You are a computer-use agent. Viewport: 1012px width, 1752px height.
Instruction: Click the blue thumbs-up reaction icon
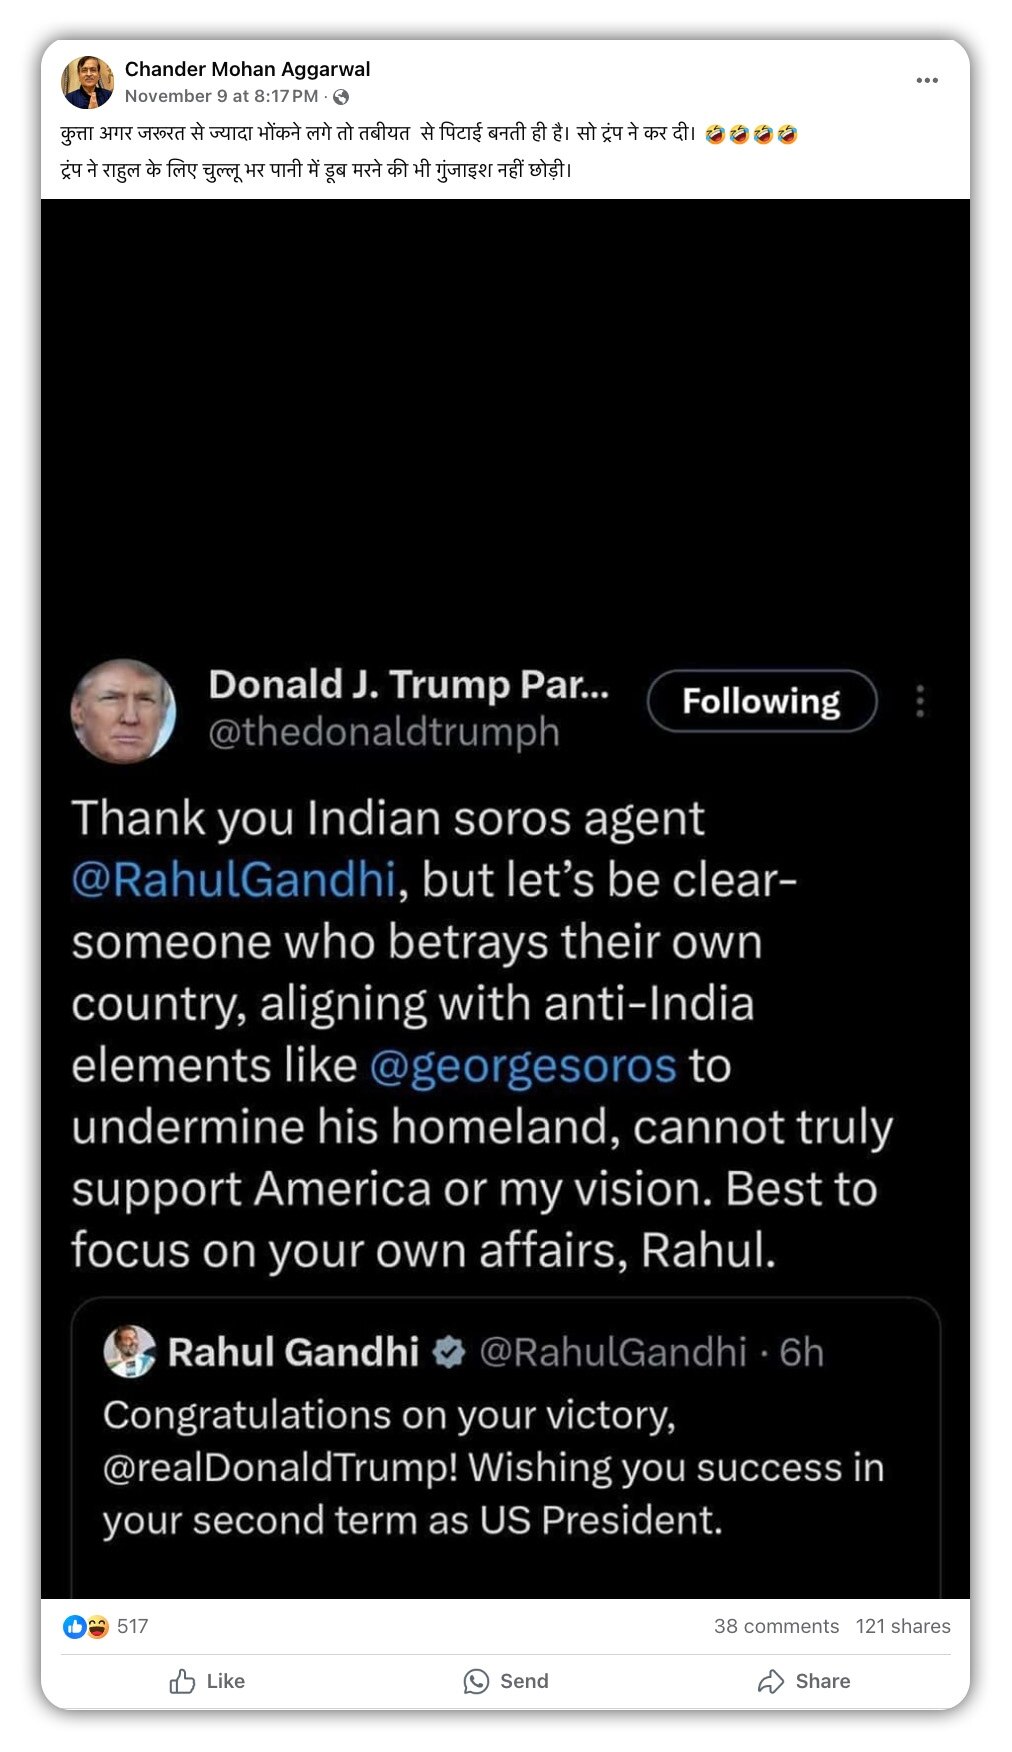[74, 1626]
